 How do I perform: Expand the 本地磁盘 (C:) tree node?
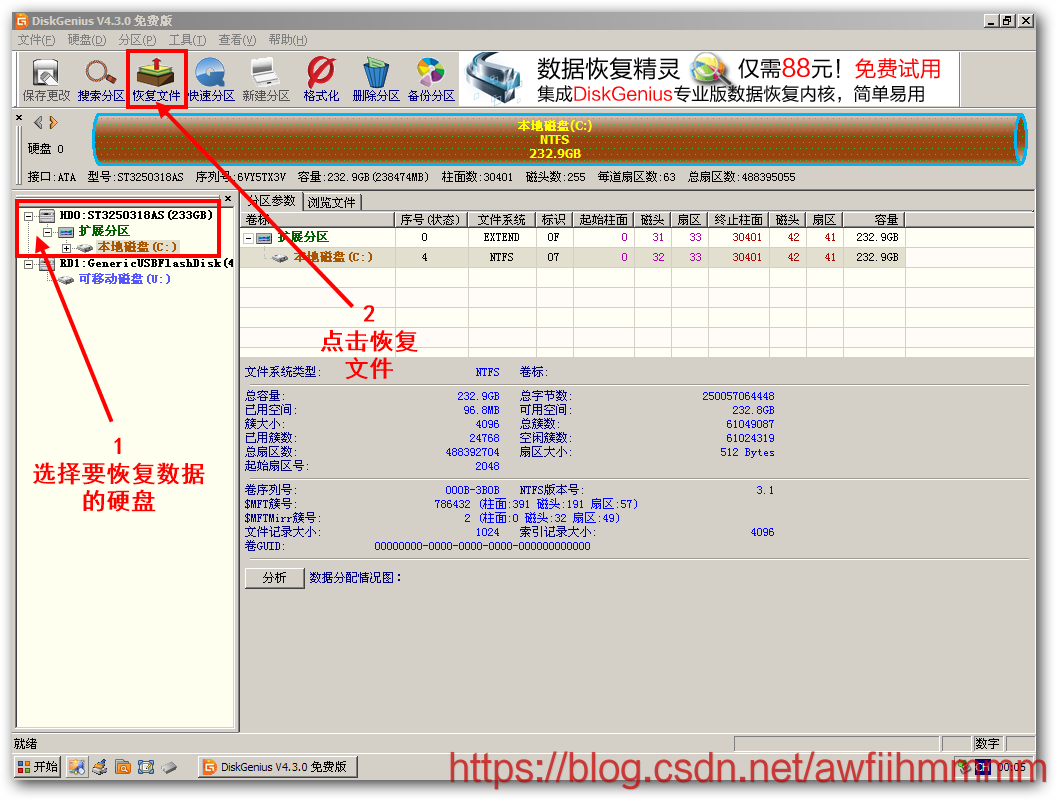66,248
